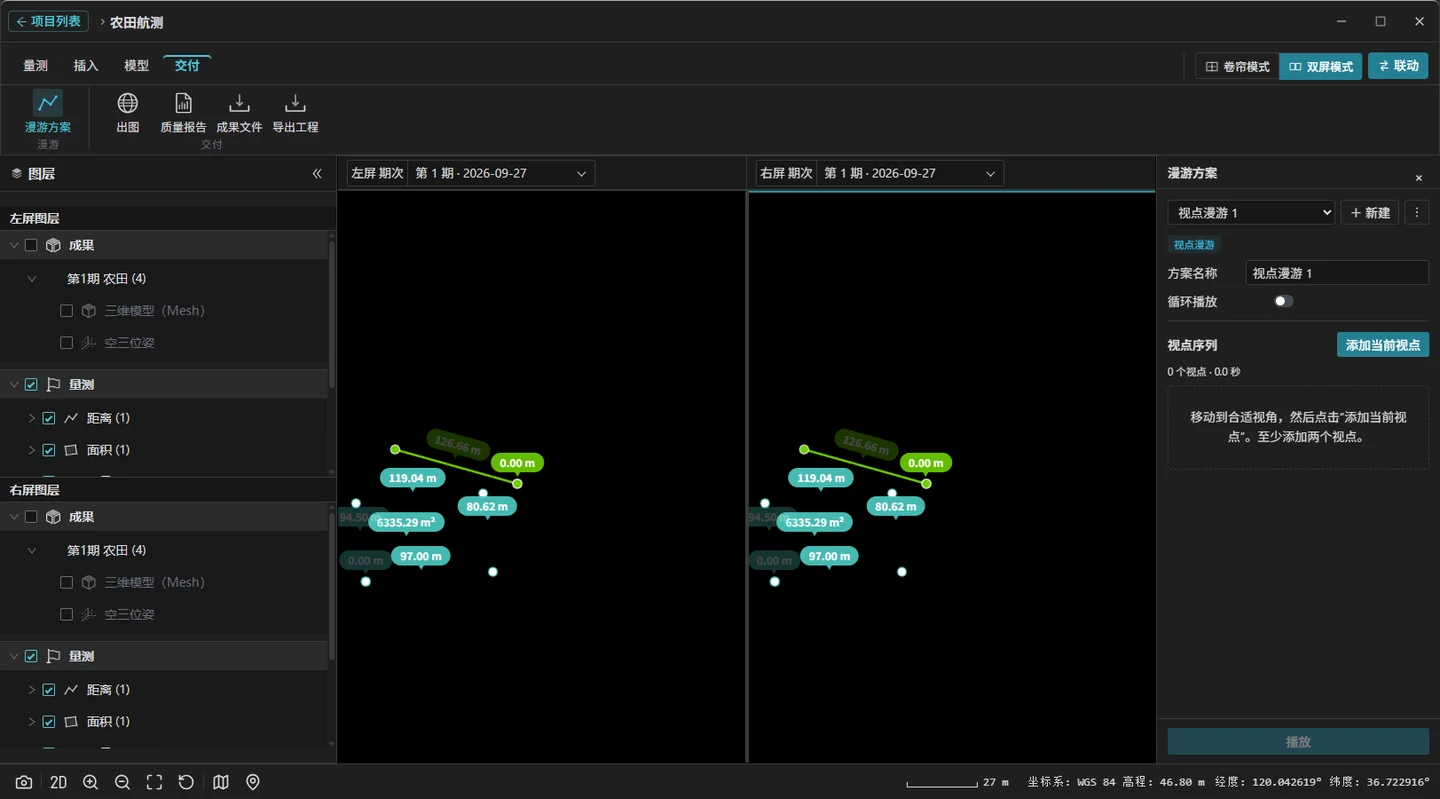
Task: Check 空三位姿 checkbox under 左屏图层
Action: (66, 343)
